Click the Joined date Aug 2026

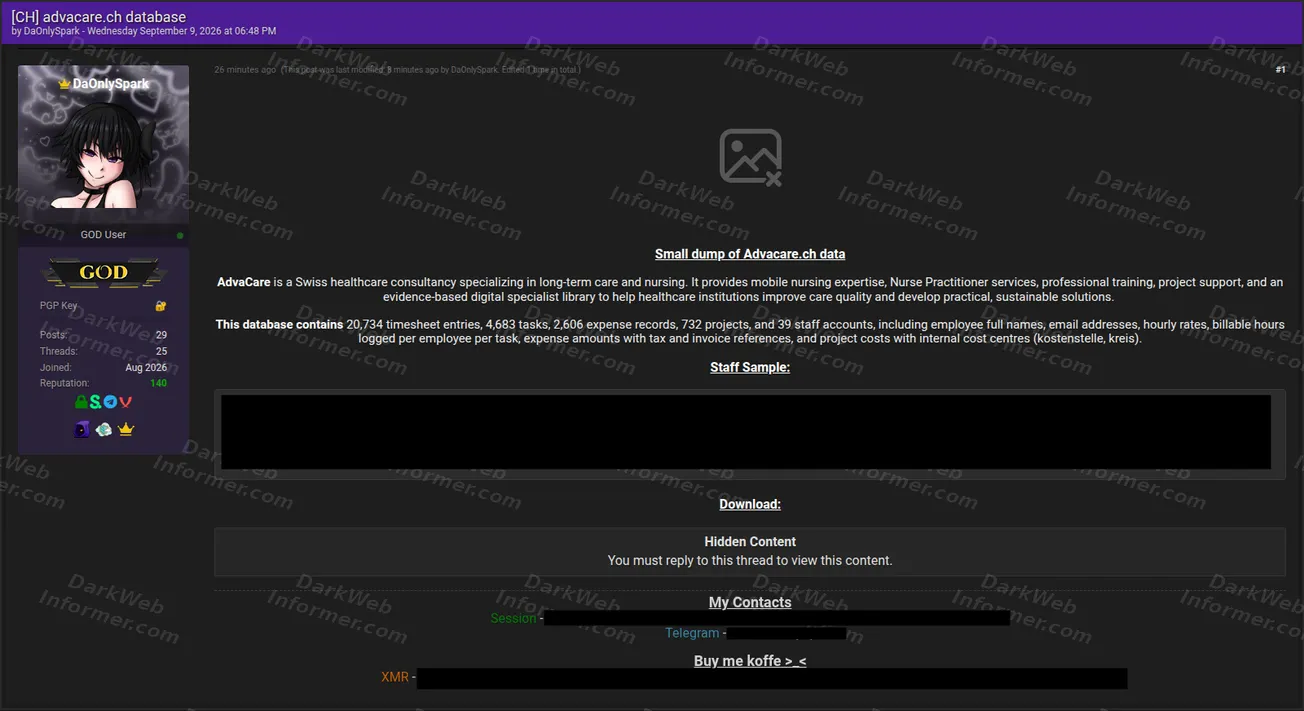pos(146,367)
